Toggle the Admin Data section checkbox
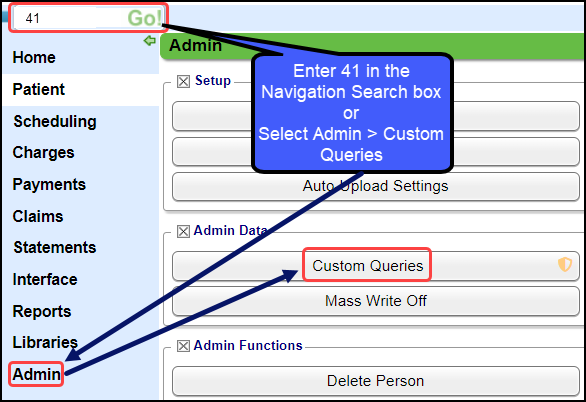586x402 pixels. 183,231
